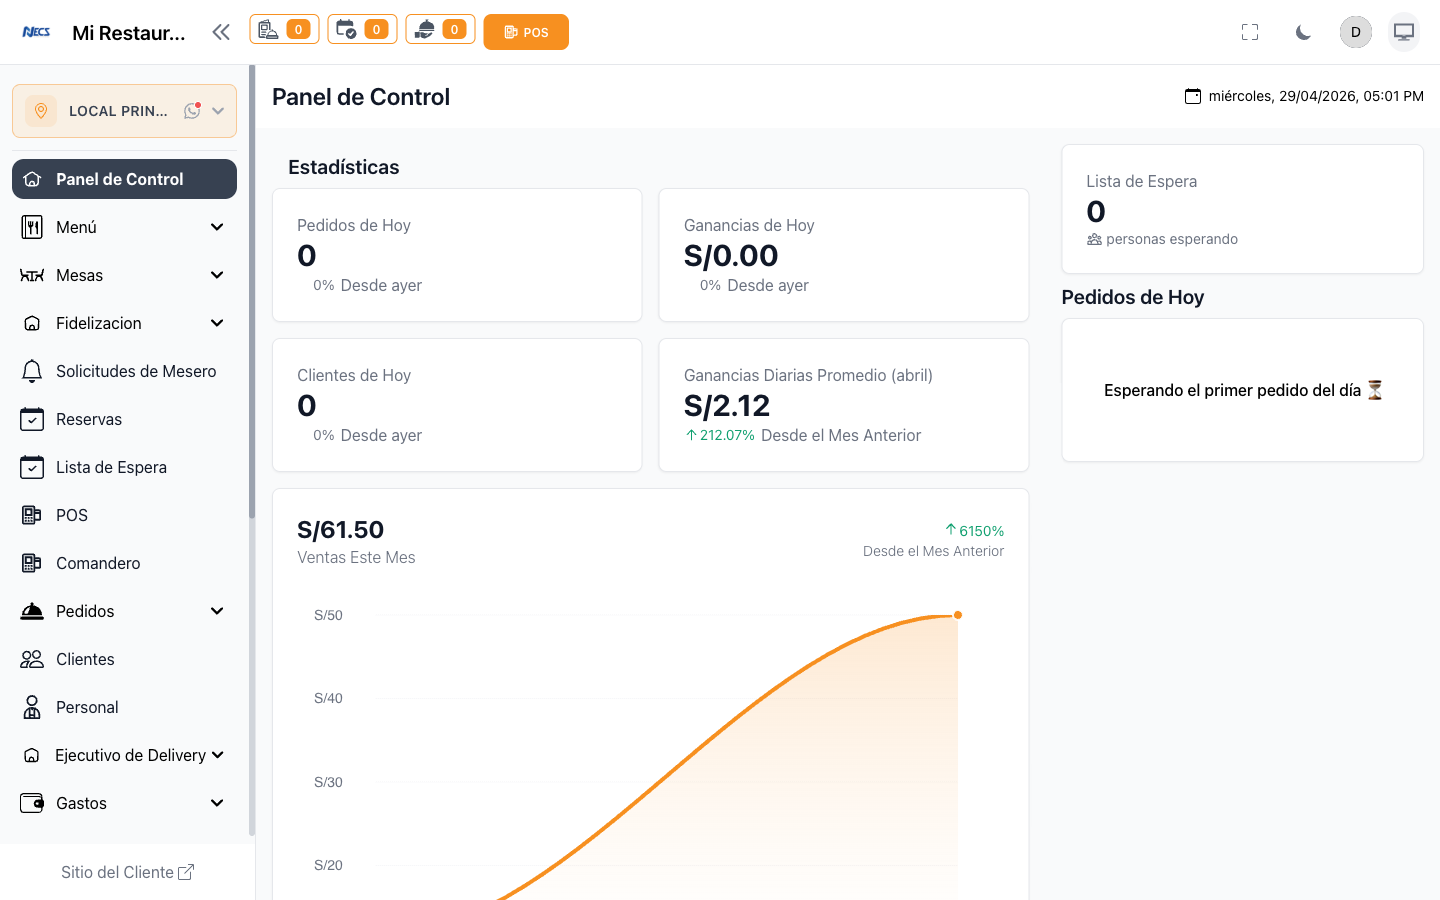Click the Reservas calendar icon in sidebar
Image resolution: width=1440 pixels, height=900 pixels.
32,419
